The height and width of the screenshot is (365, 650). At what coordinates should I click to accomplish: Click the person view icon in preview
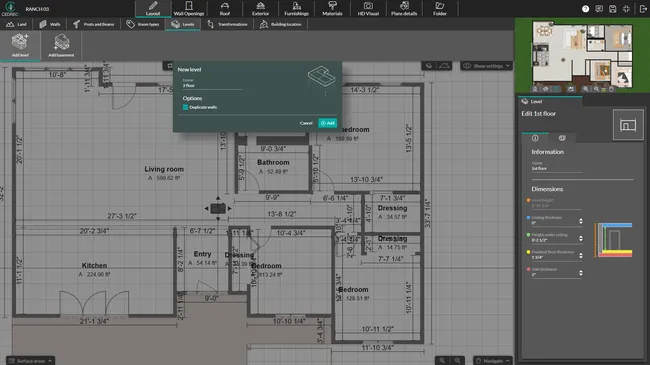point(535,89)
